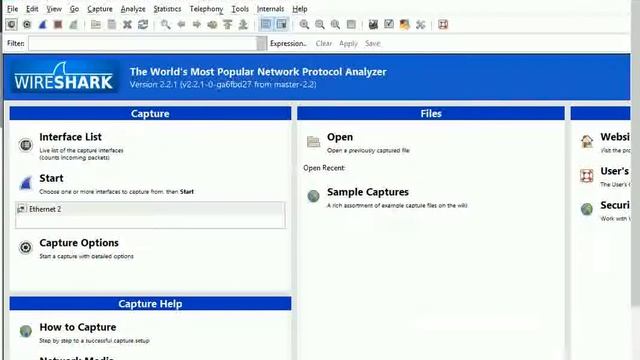
Task: Expand the filter history dropdown arrow
Action: pos(262,43)
